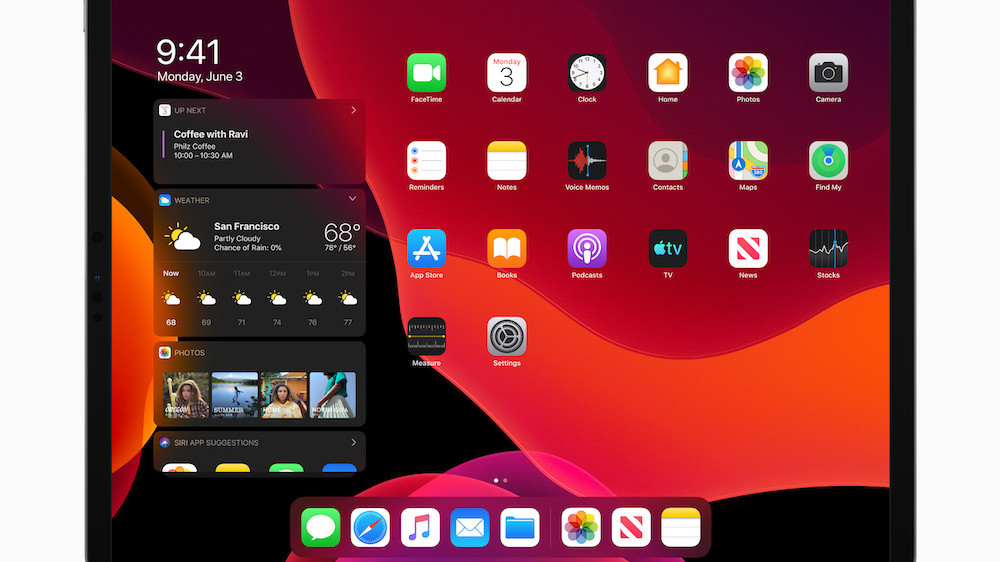
Task: Open the Settings app
Action: [x=506, y=337]
